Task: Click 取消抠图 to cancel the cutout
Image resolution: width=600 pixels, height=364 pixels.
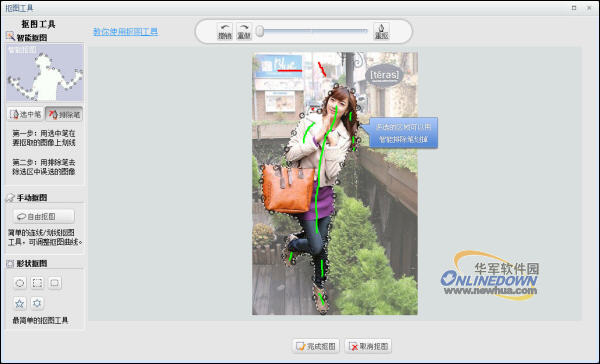Action: [368, 346]
